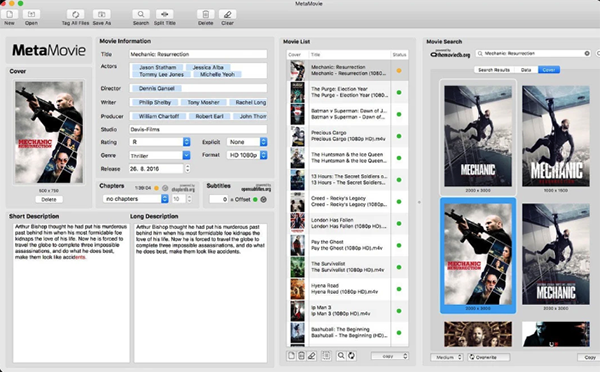600x372 pixels.
Task: Click the Short Description text box
Action: coord(71,293)
